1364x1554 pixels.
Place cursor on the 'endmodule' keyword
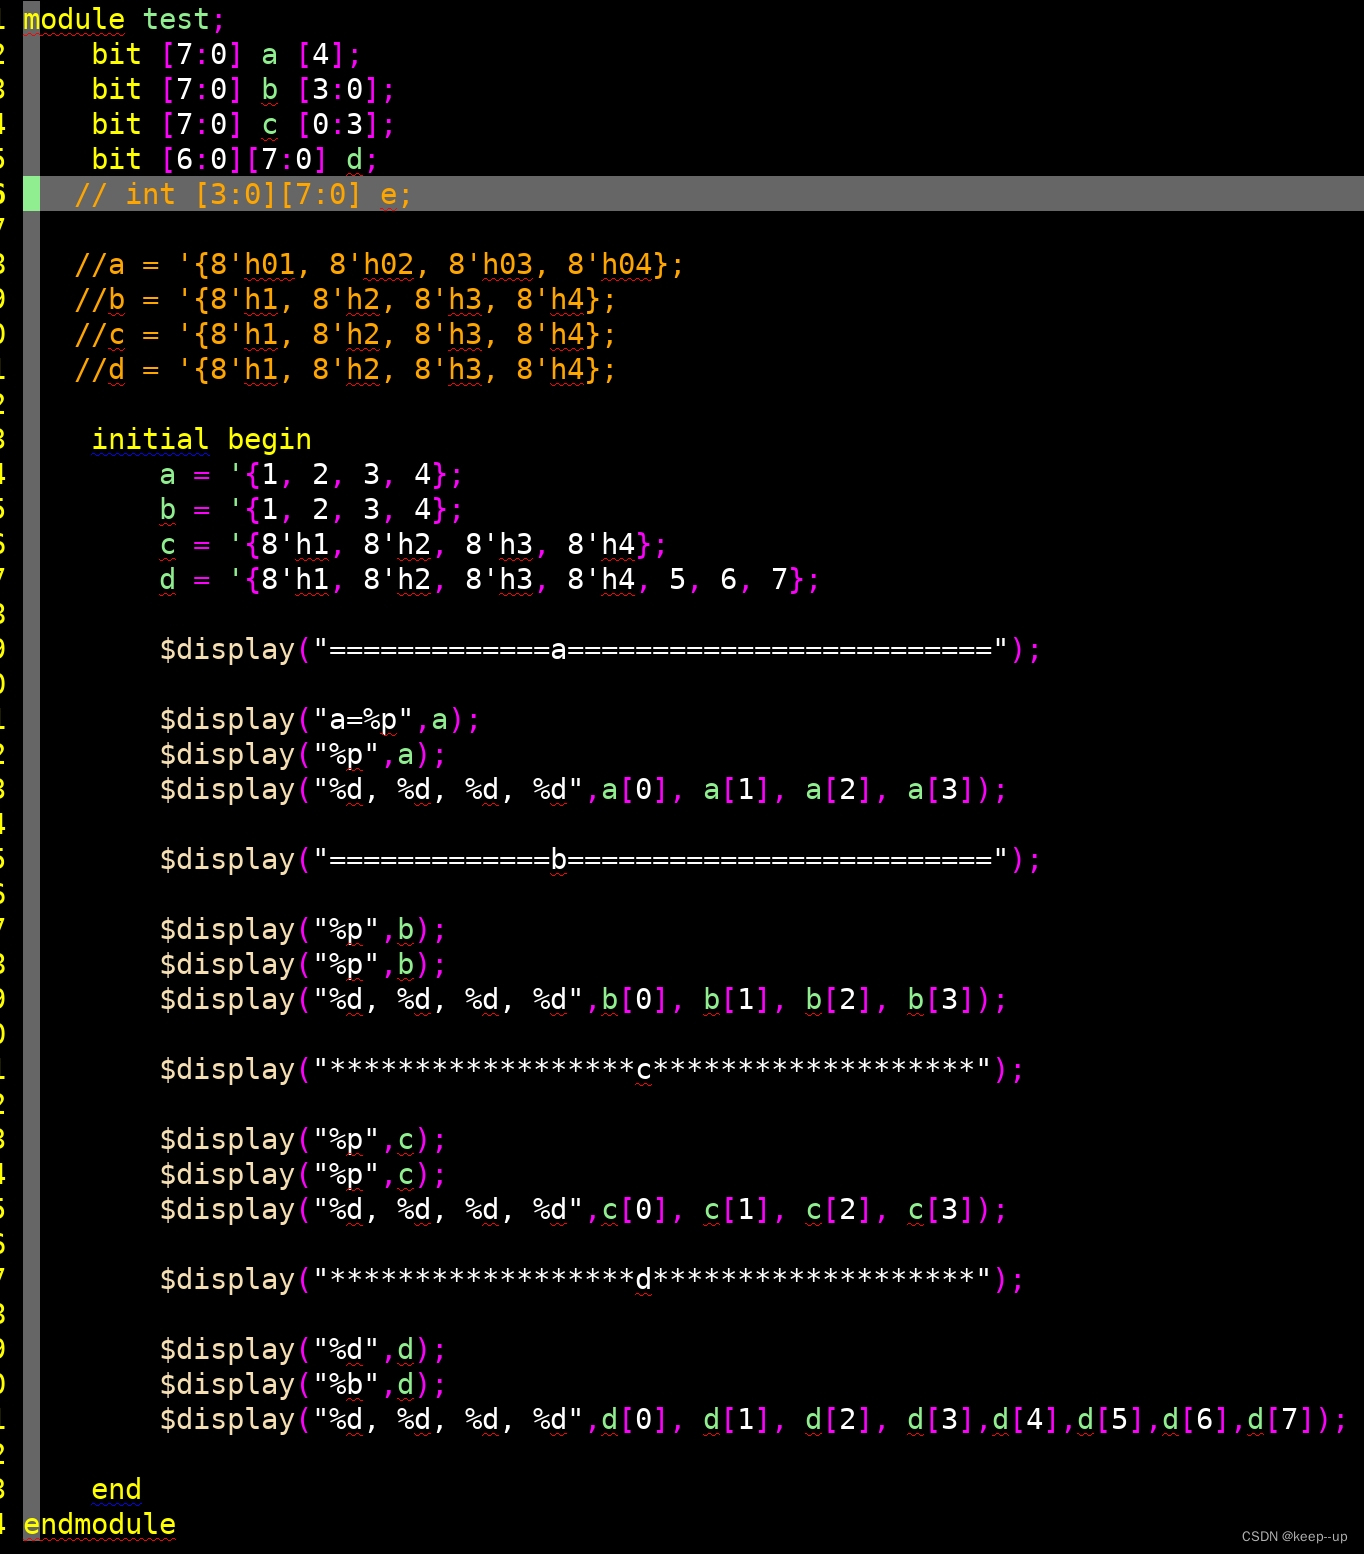point(100,1523)
